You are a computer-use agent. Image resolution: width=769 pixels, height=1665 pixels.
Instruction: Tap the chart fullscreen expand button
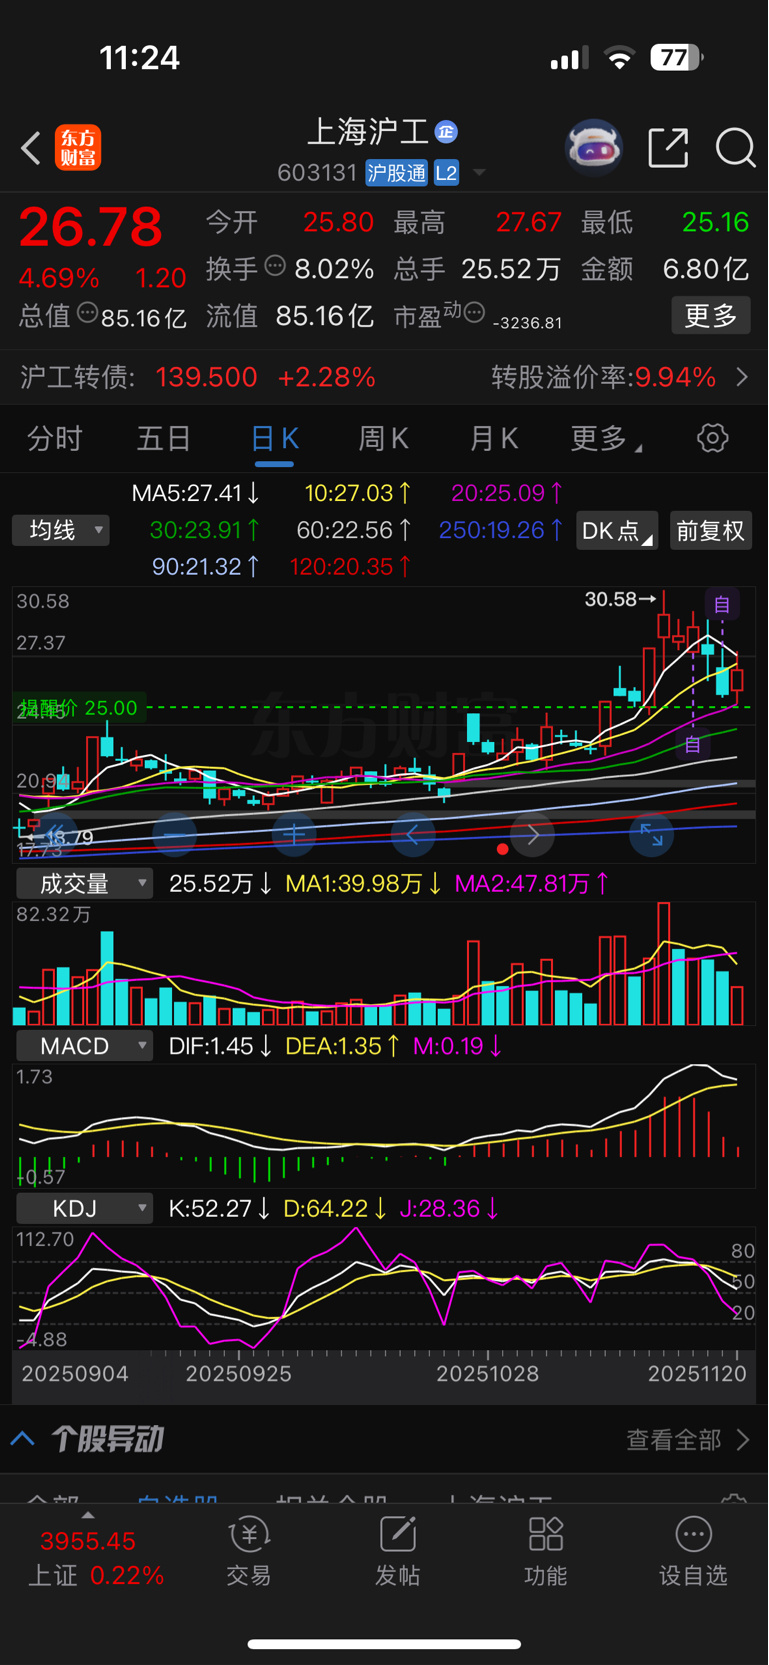(x=651, y=834)
